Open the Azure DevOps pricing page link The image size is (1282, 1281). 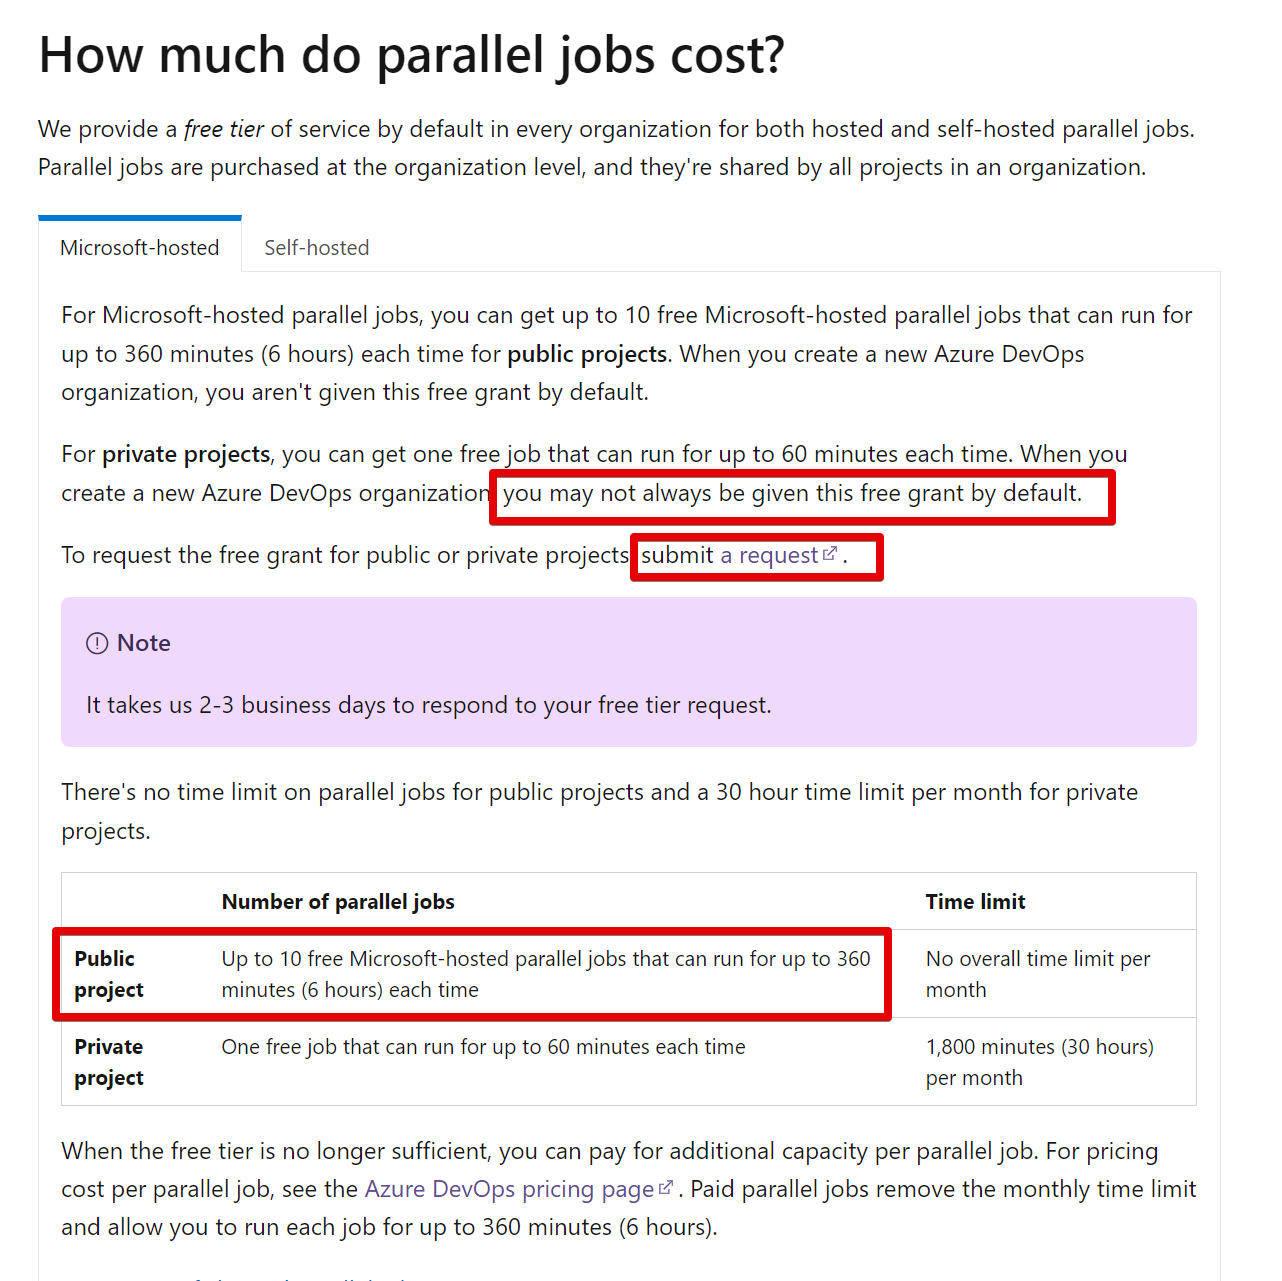[509, 1189]
